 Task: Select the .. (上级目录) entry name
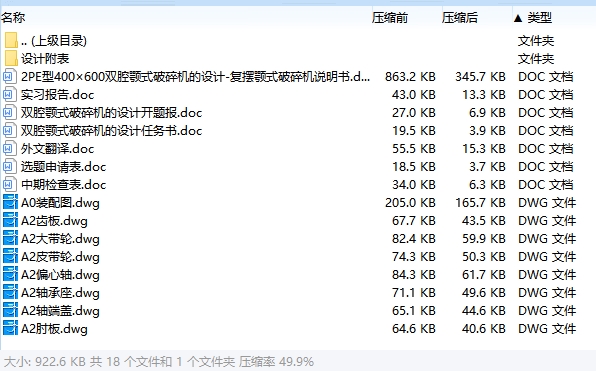54,40
